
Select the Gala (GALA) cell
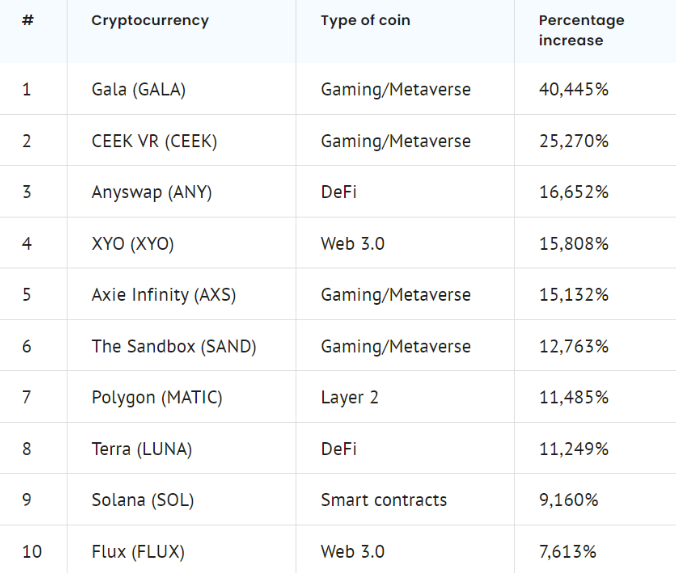point(139,90)
